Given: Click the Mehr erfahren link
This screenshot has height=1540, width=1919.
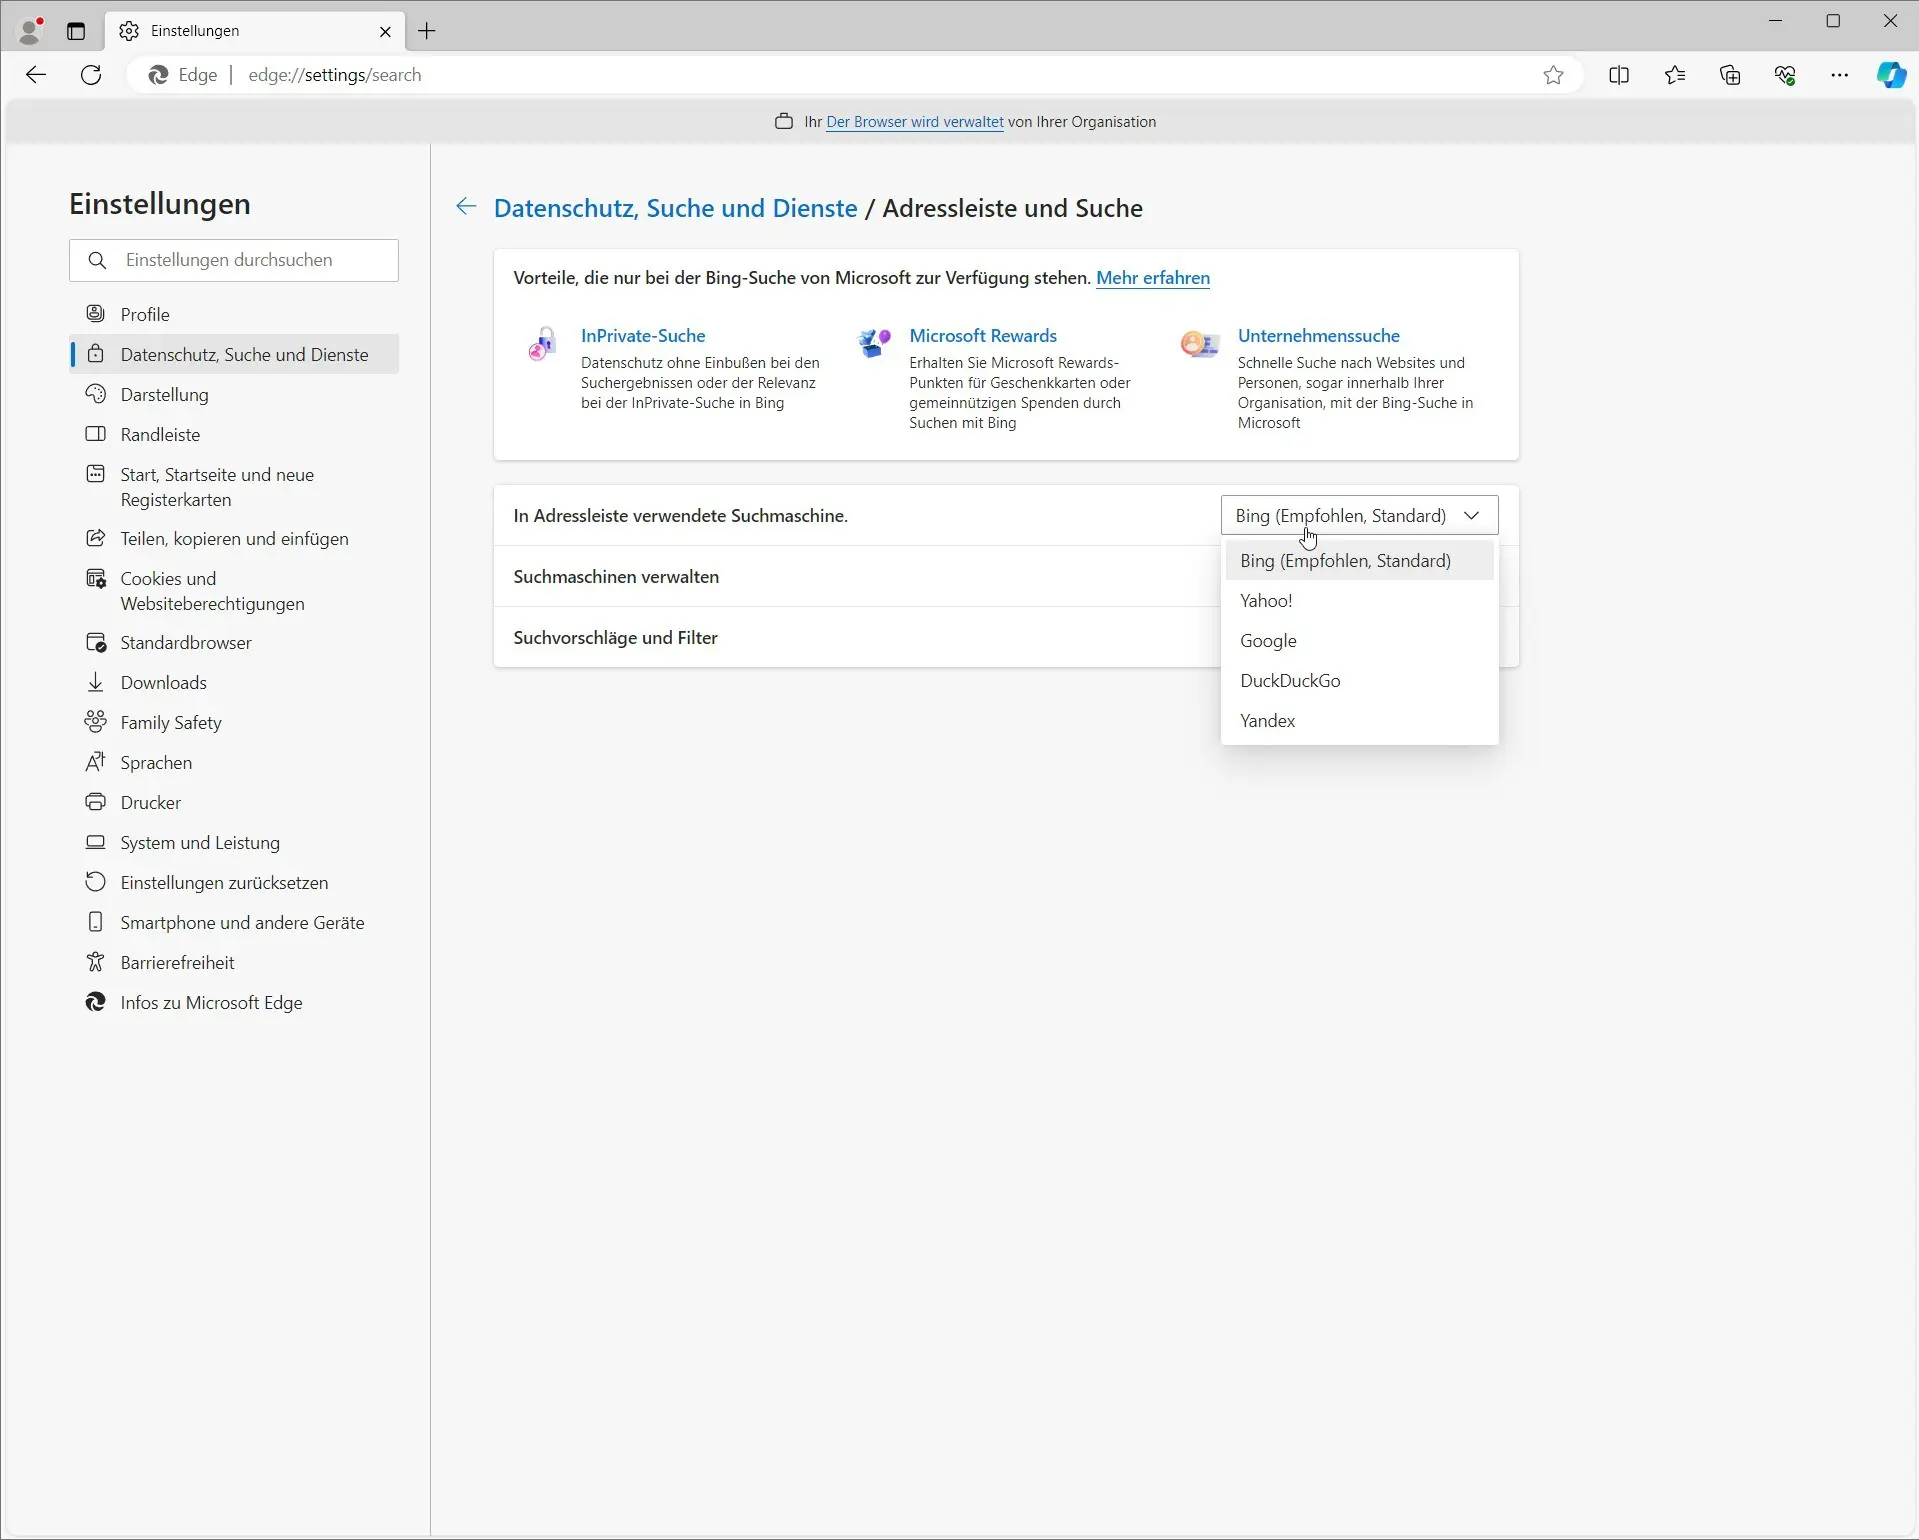Looking at the screenshot, I should tap(1153, 278).
